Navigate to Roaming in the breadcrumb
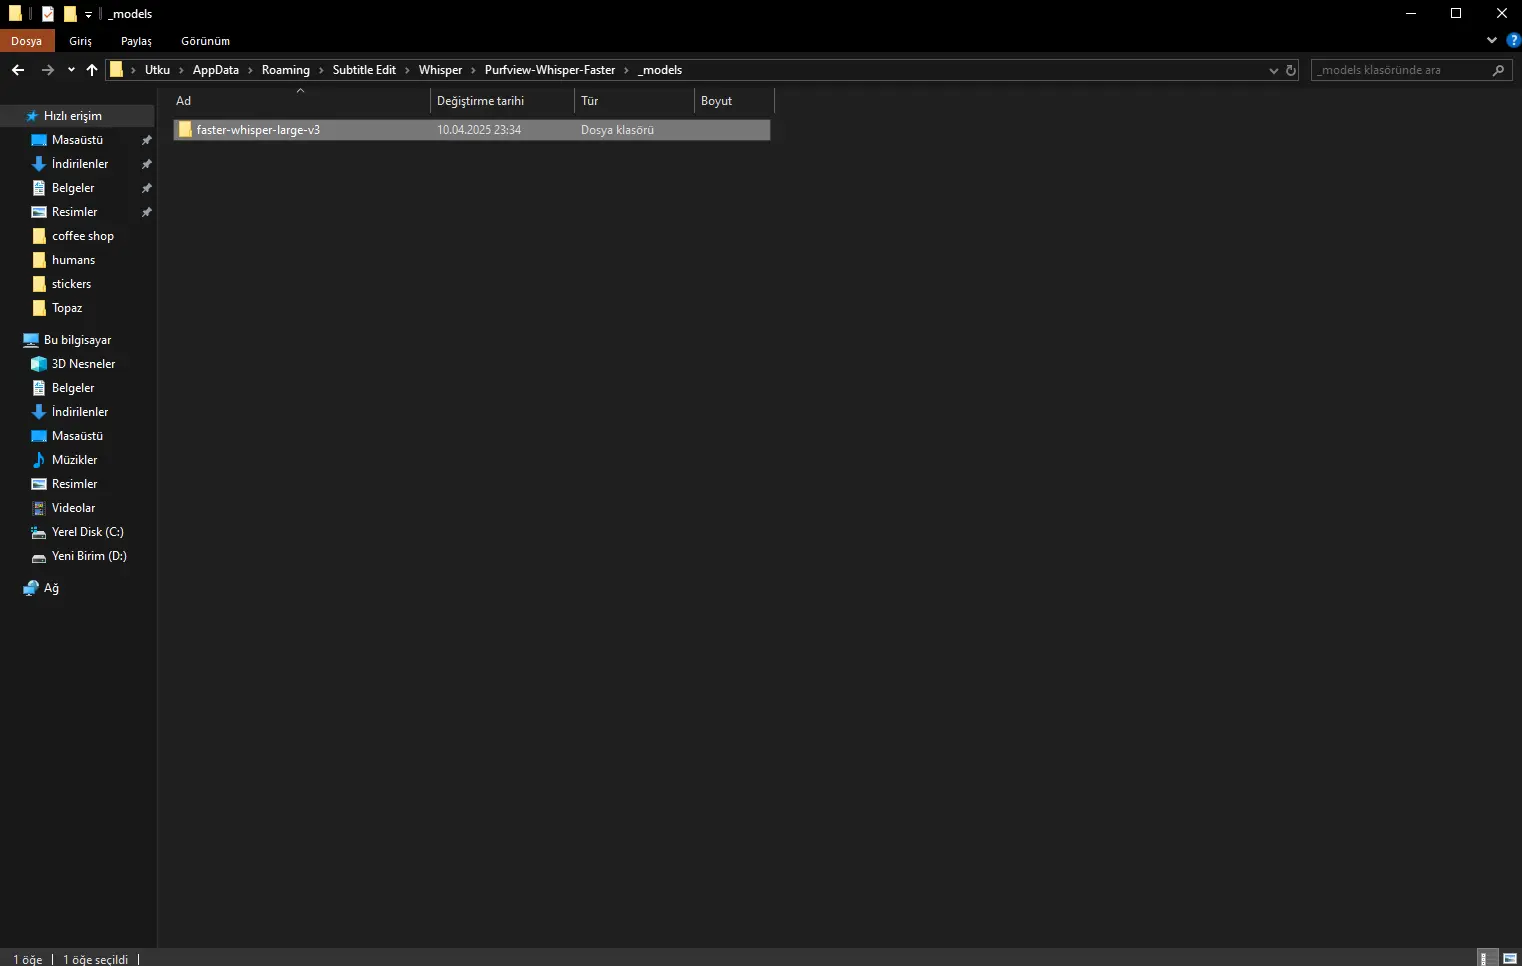The width and height of the screenshot is (1522, 966). pyautogui.click(x=285, y=70)
